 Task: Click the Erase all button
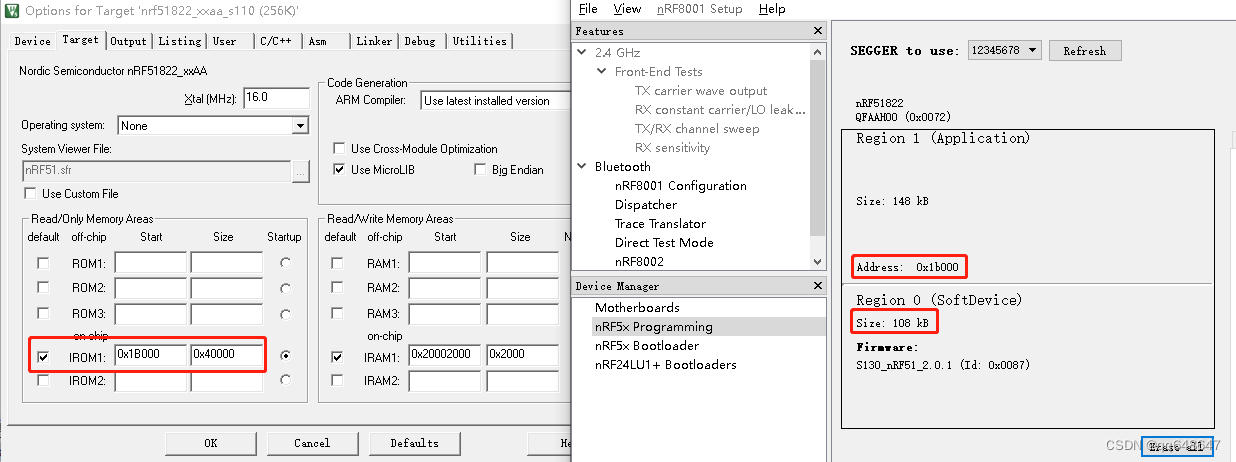tap(1176, 446)
